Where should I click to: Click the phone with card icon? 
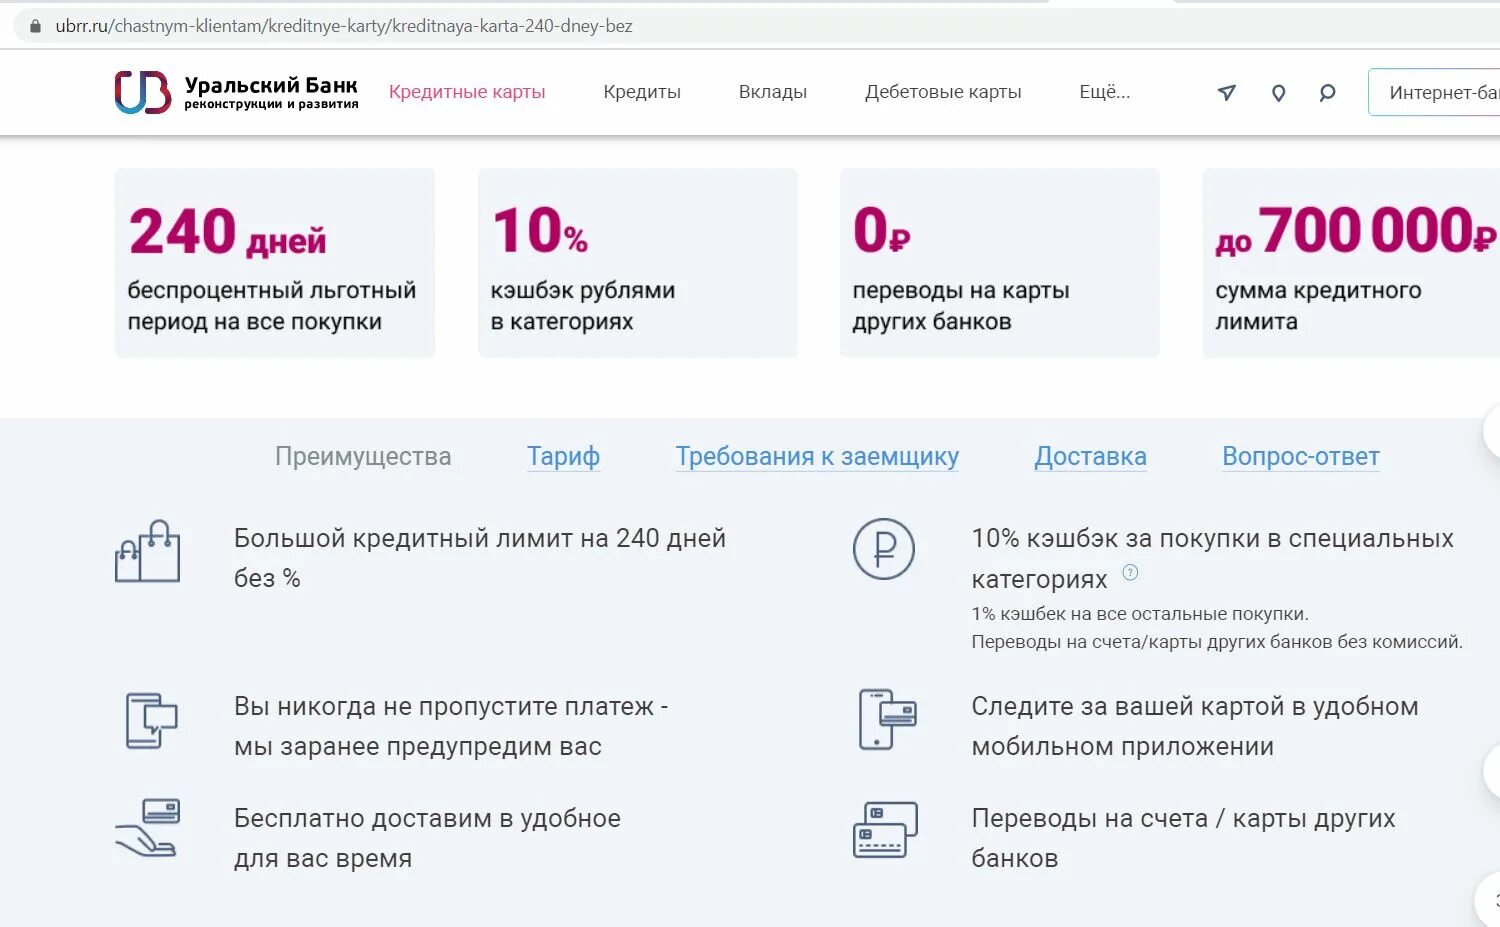887,719
